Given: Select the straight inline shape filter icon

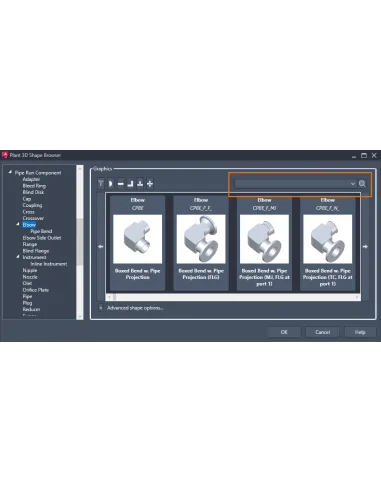Looking at the screenshot, I should pos(121,183).
